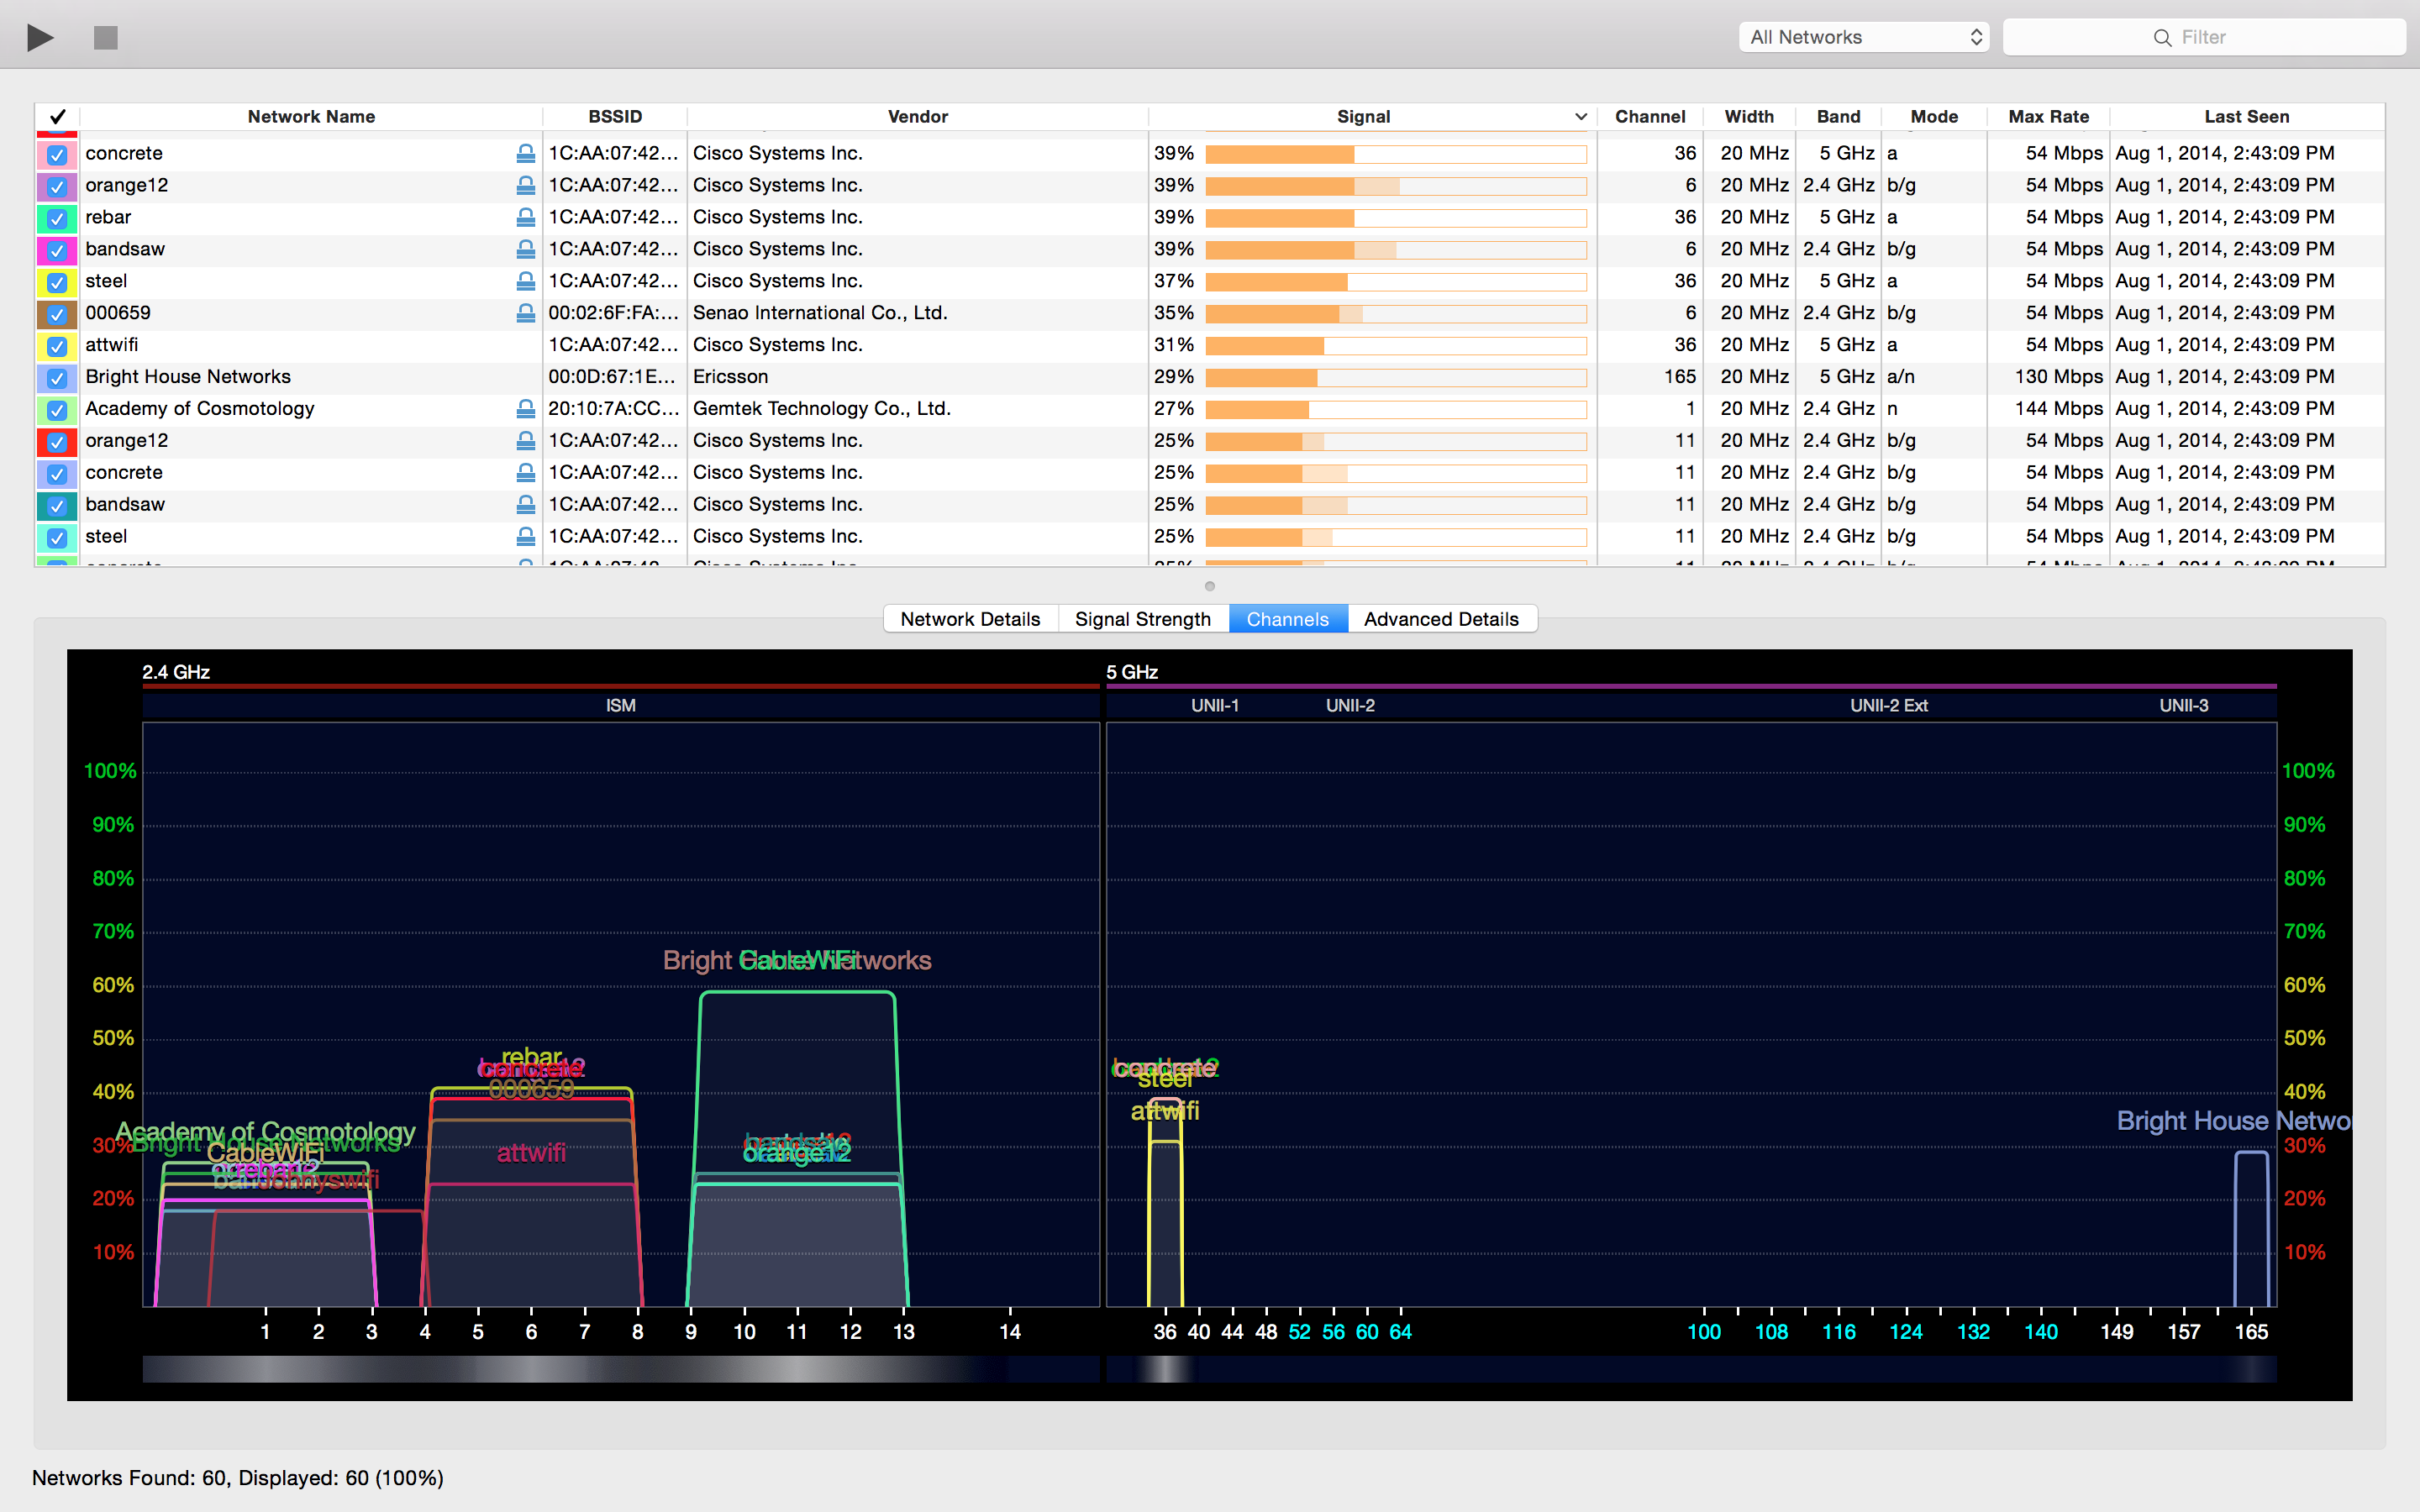Uncheck the attwifi network checkbox
Viewport: 2420px width, 1512px height.
57,346
